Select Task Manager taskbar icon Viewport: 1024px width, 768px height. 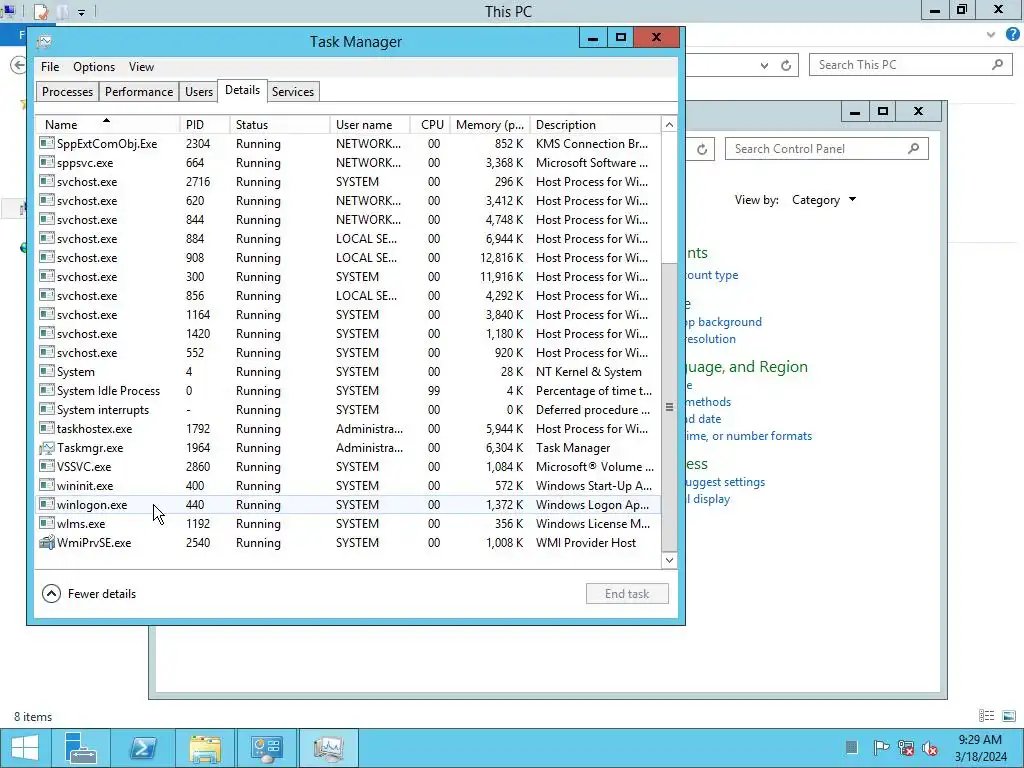(x=328, y=748)
